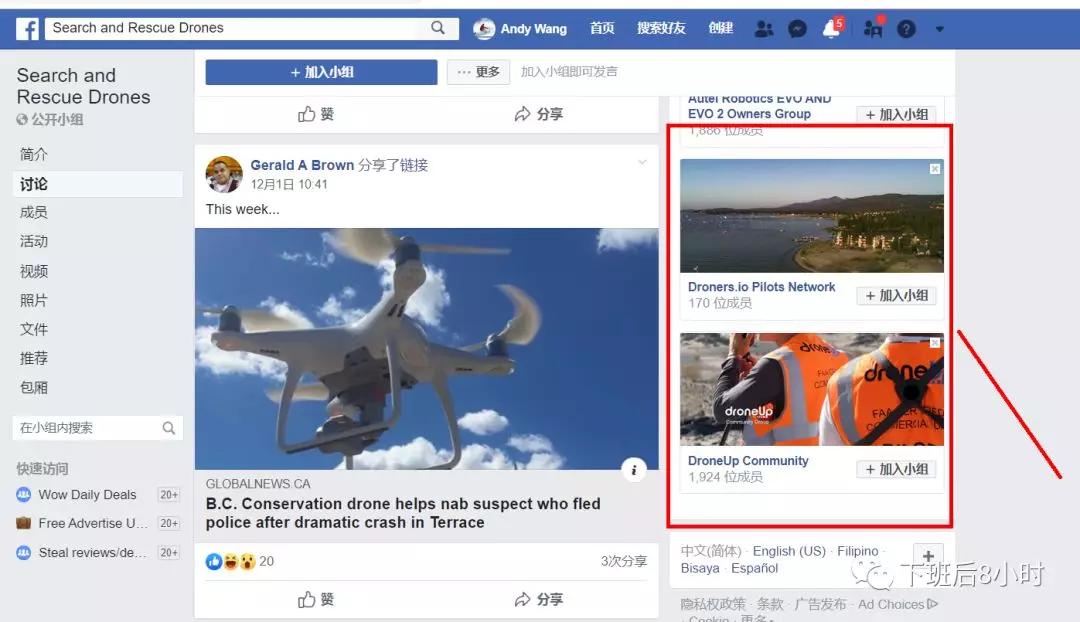Open the B.C. Conservation drone headline
This screenshot has height=622, width=1080.
(403, 513)
